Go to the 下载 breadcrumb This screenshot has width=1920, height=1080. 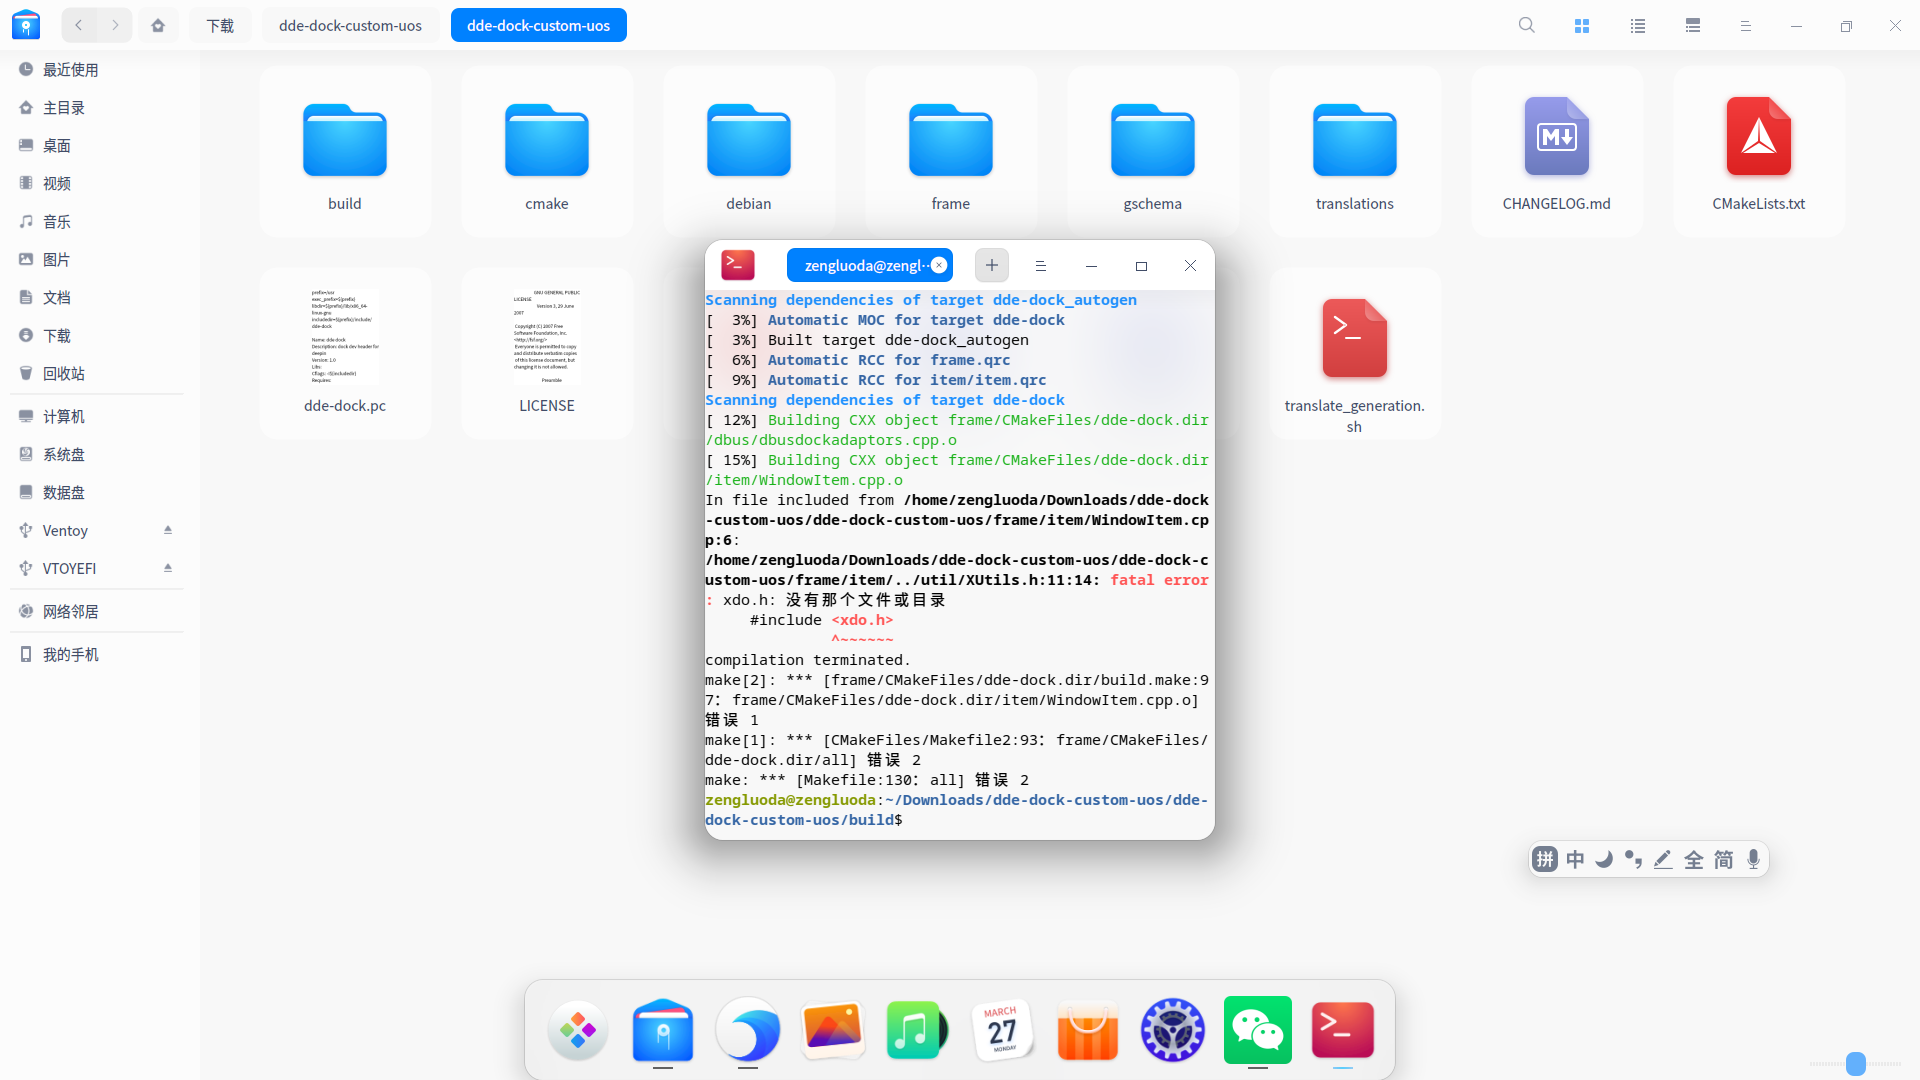[x=220, y=26]
